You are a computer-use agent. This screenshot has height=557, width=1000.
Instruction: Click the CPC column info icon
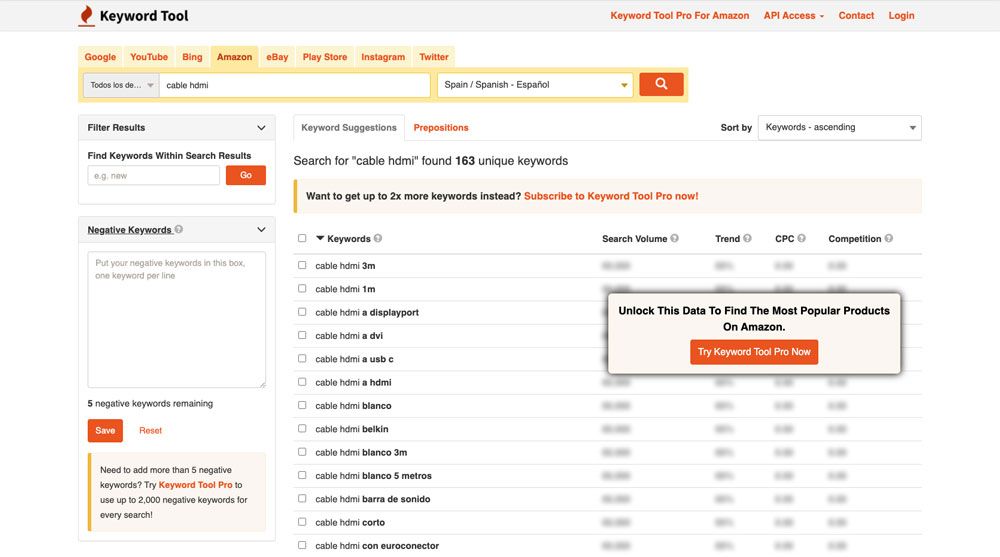tap(802, 239)
